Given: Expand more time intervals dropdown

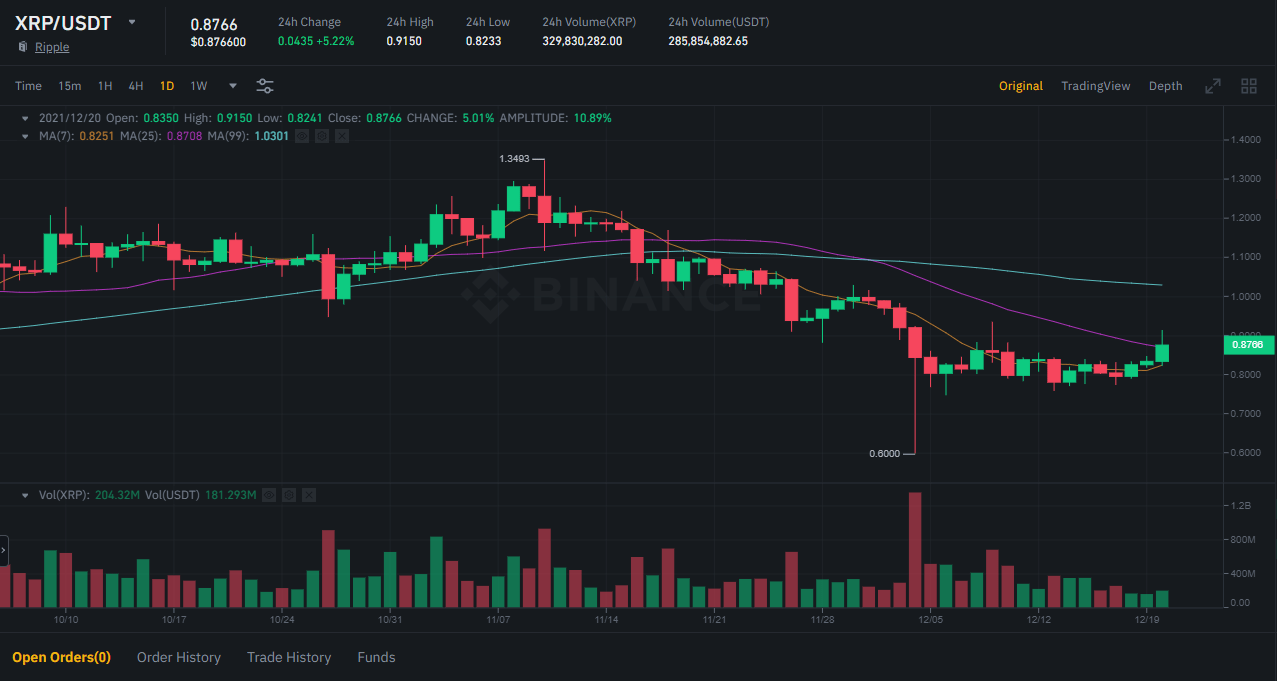Looking at the screenshot, I should tap(233, 86).
